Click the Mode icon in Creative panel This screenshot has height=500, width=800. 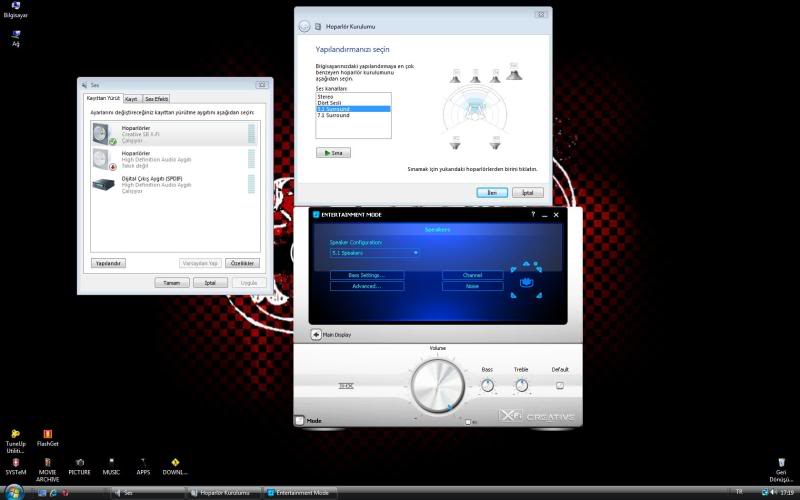point(300,421)
